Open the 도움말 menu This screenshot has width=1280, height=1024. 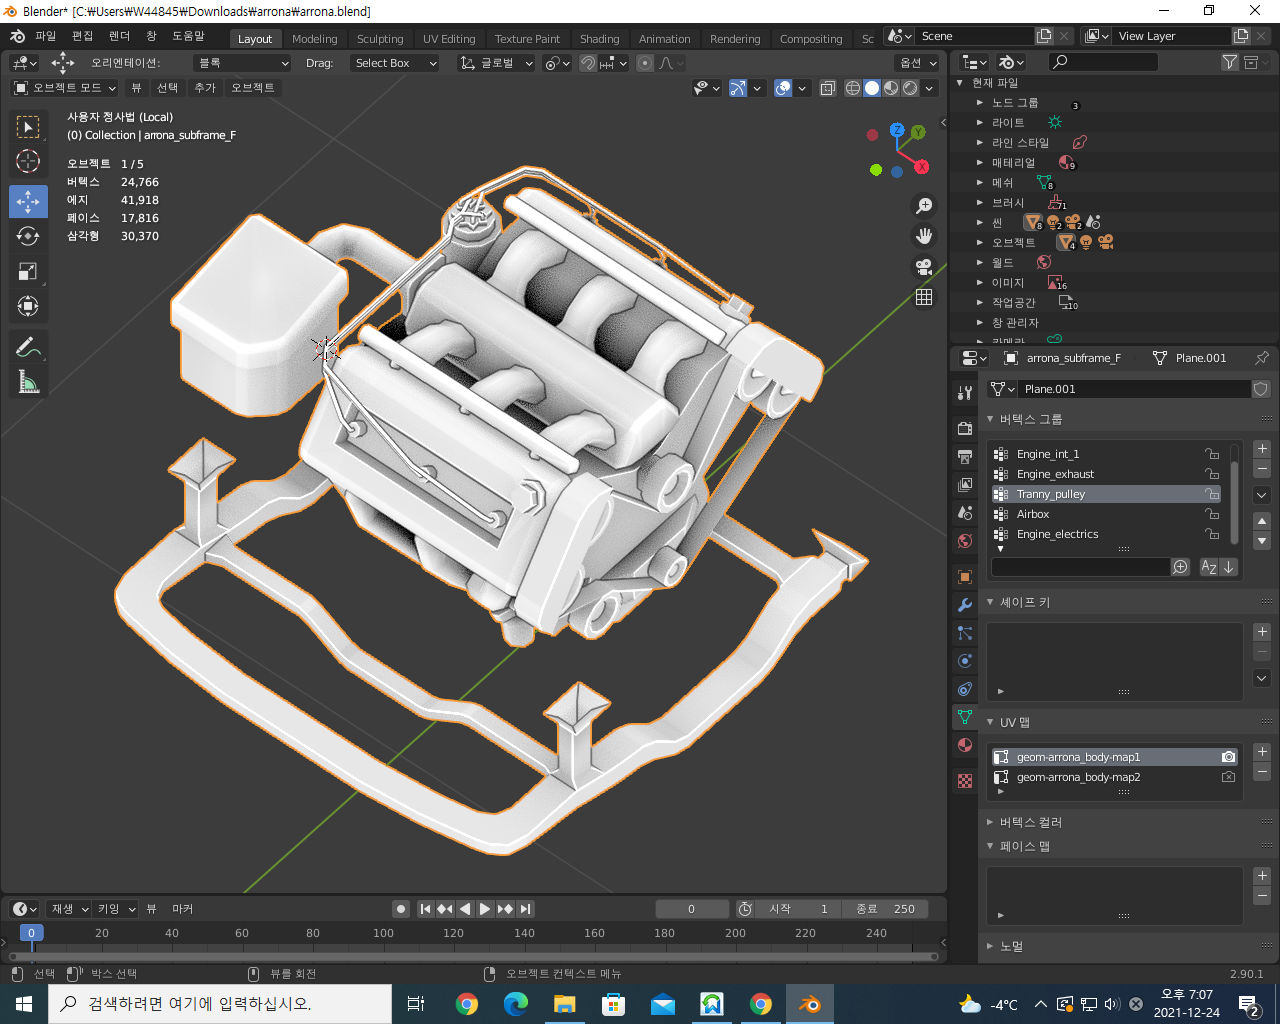pos(188,36)
